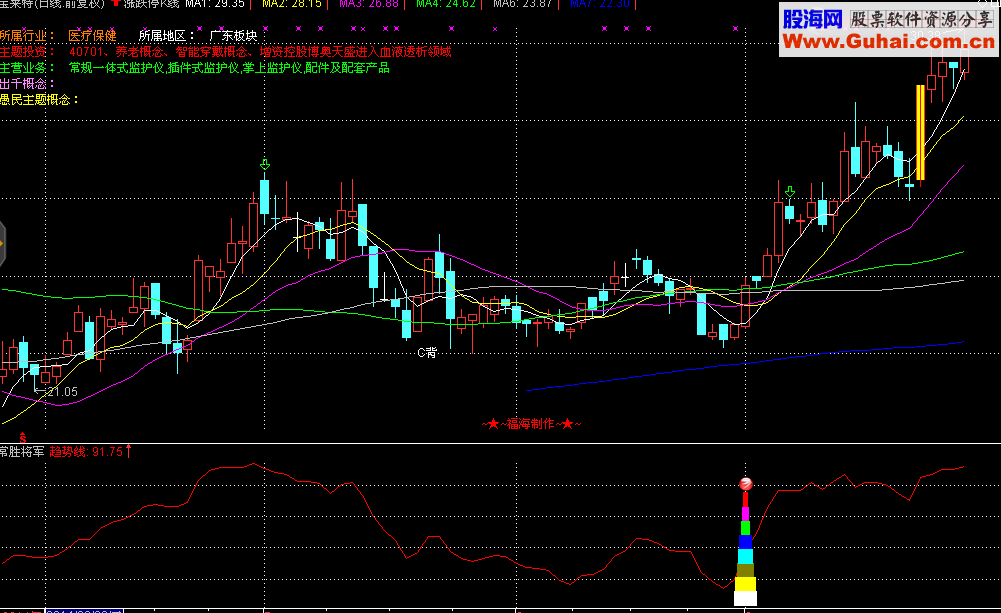Viewport: 1001px width, 613px height.
Task: Click the yellow 愚民主题概念 label
Action: tap(39, 100)
